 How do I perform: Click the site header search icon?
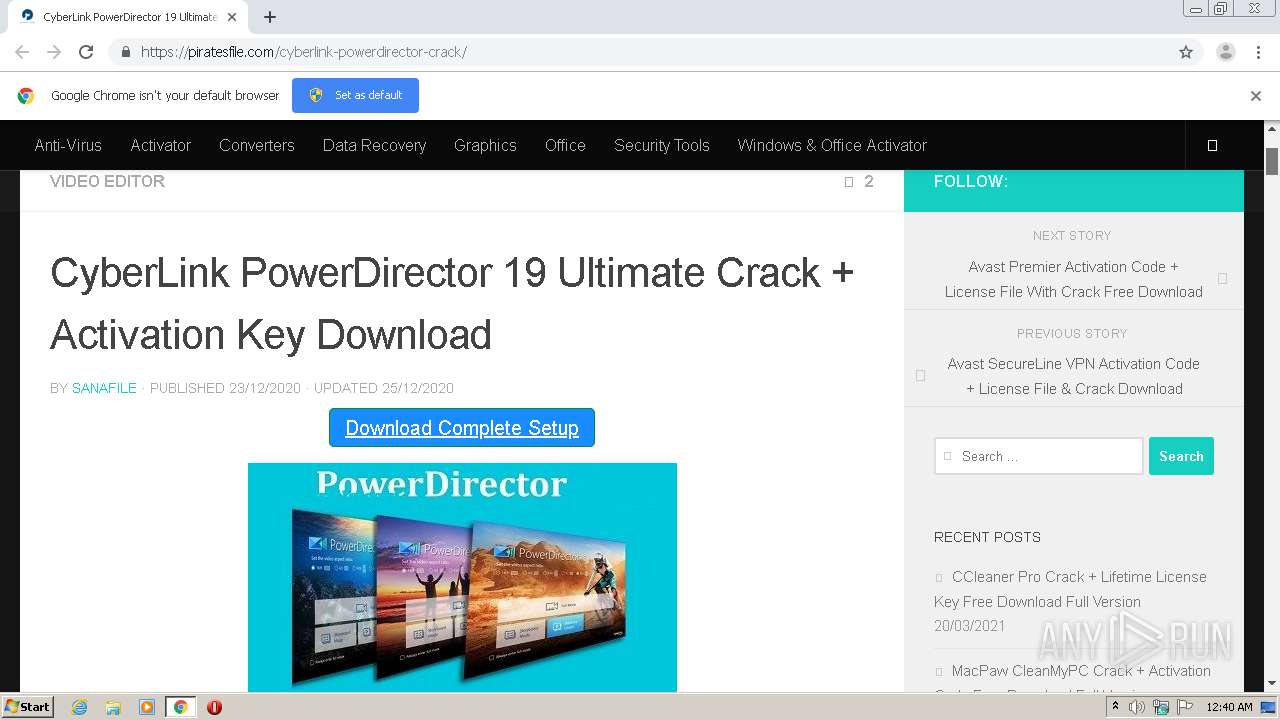(x=1212, y=145)
